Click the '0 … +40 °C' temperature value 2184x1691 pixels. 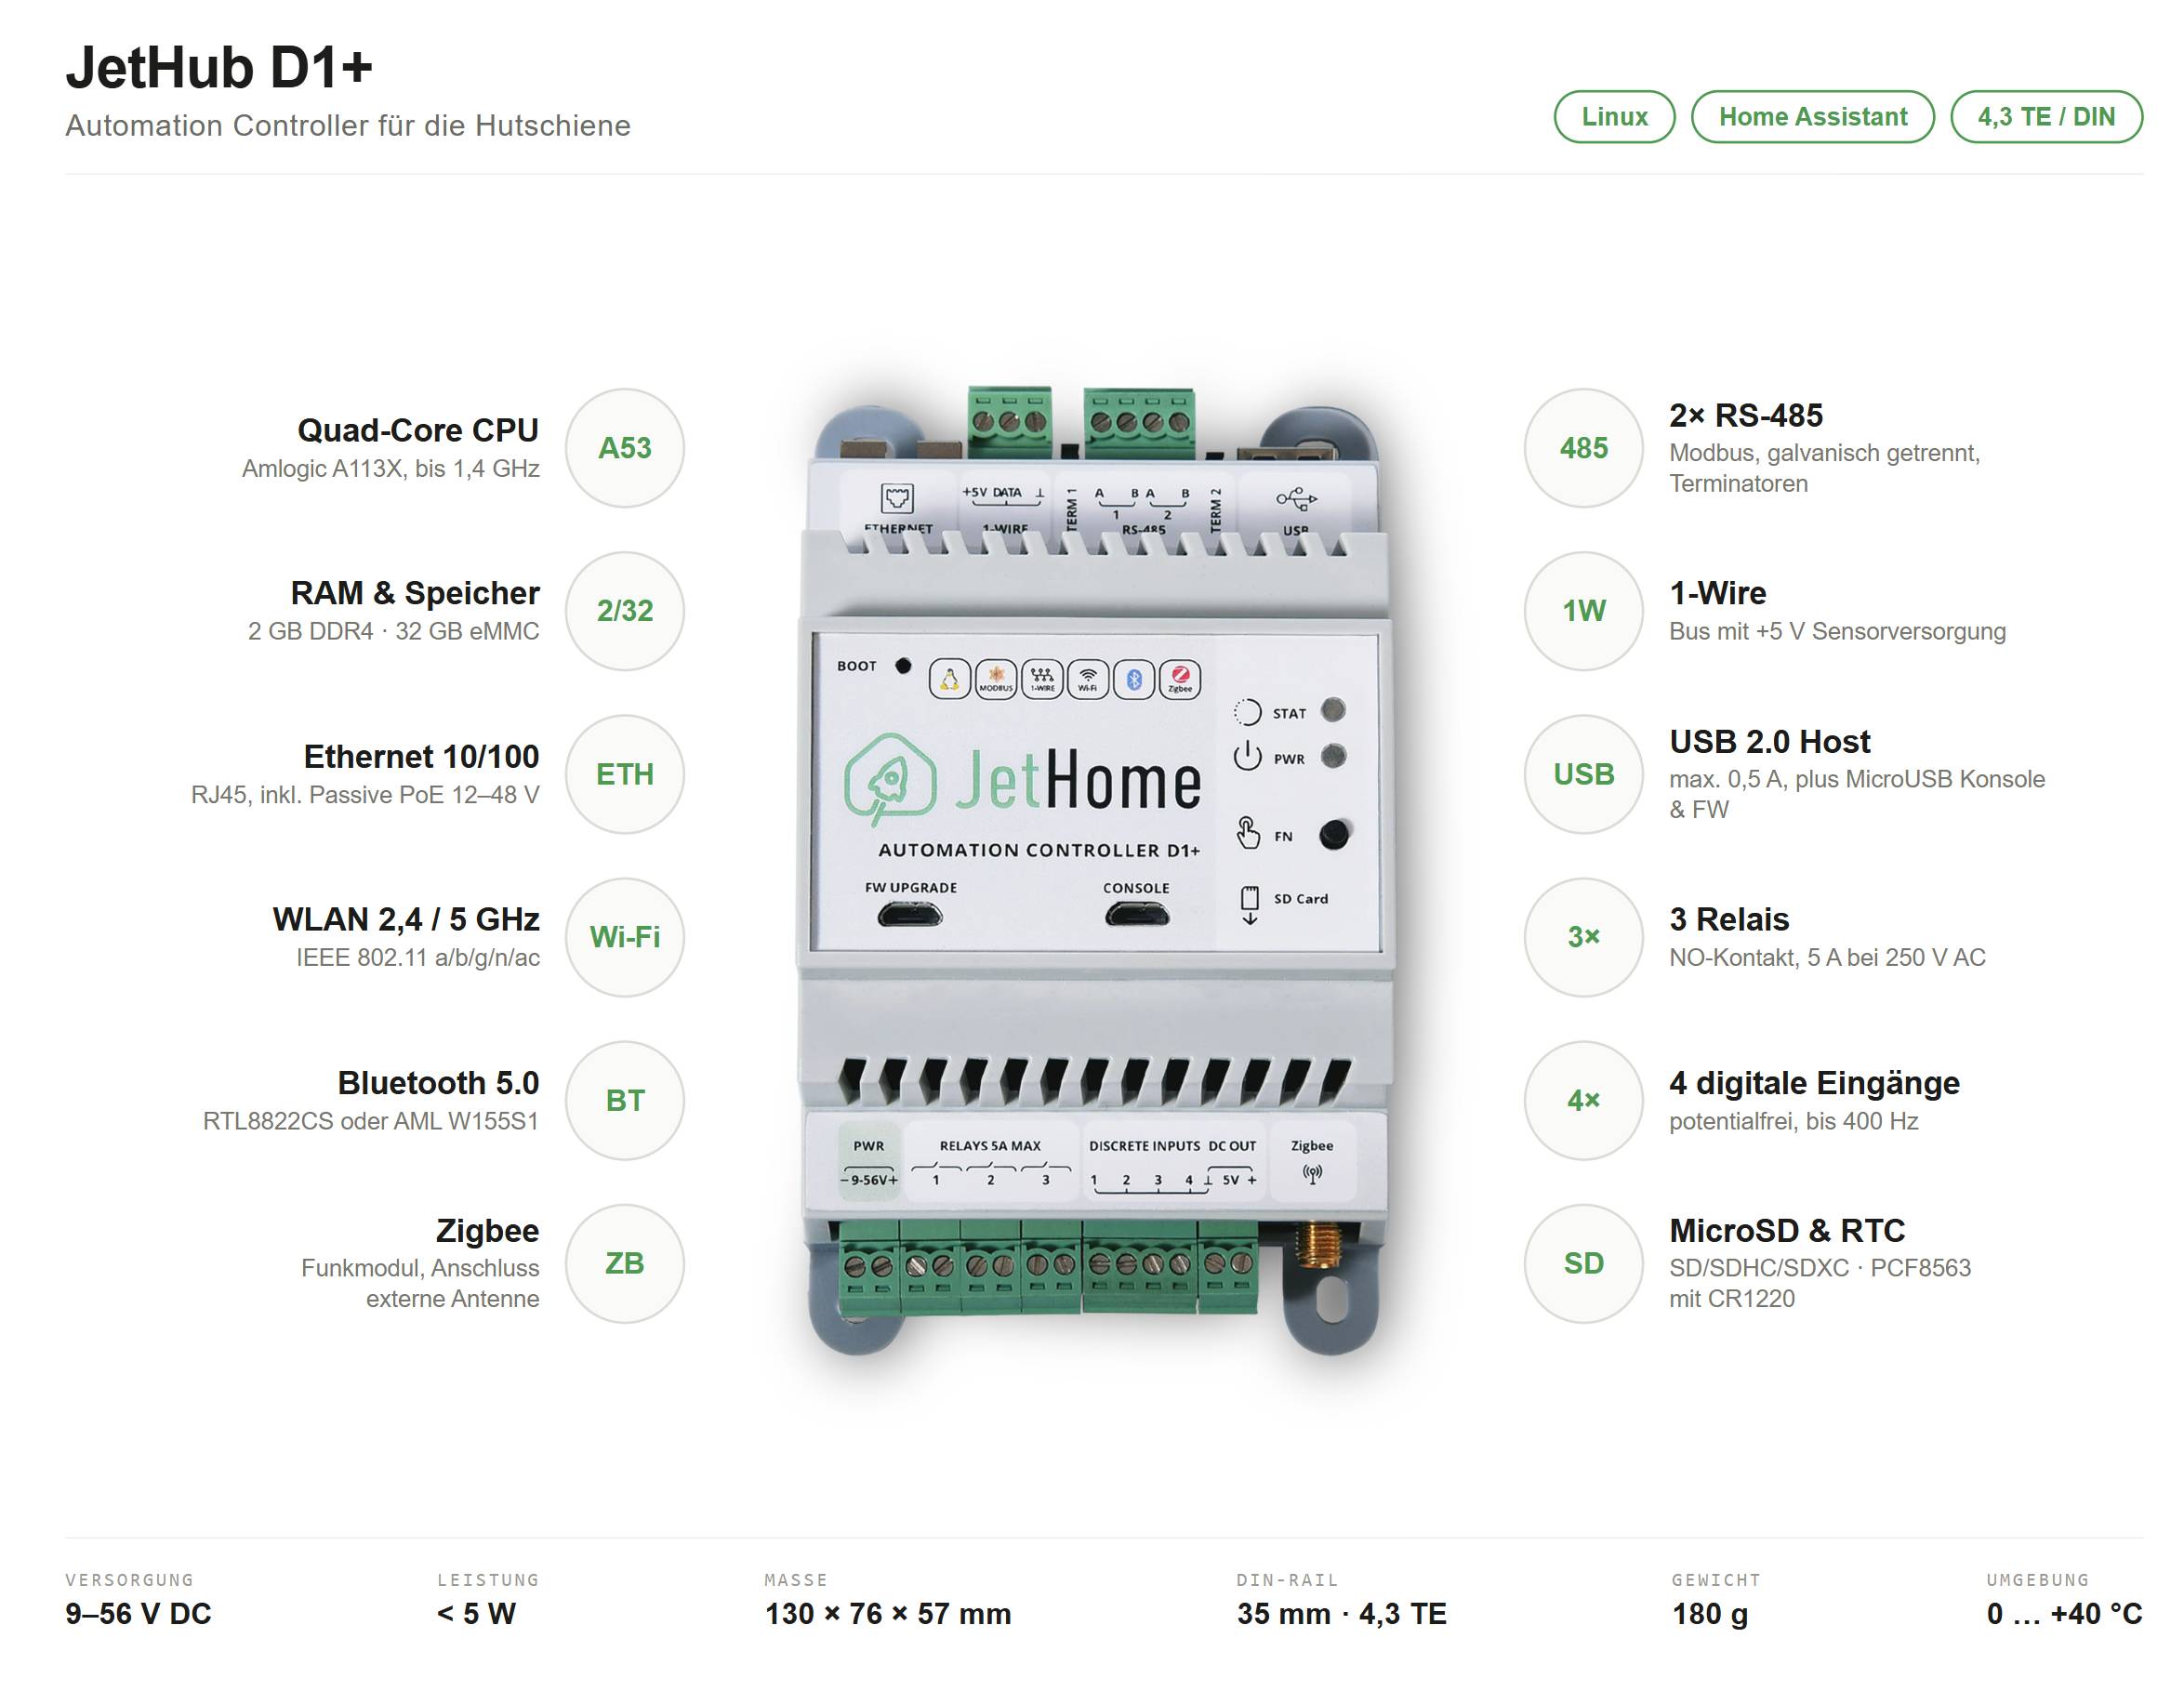click(2064, 1613)
